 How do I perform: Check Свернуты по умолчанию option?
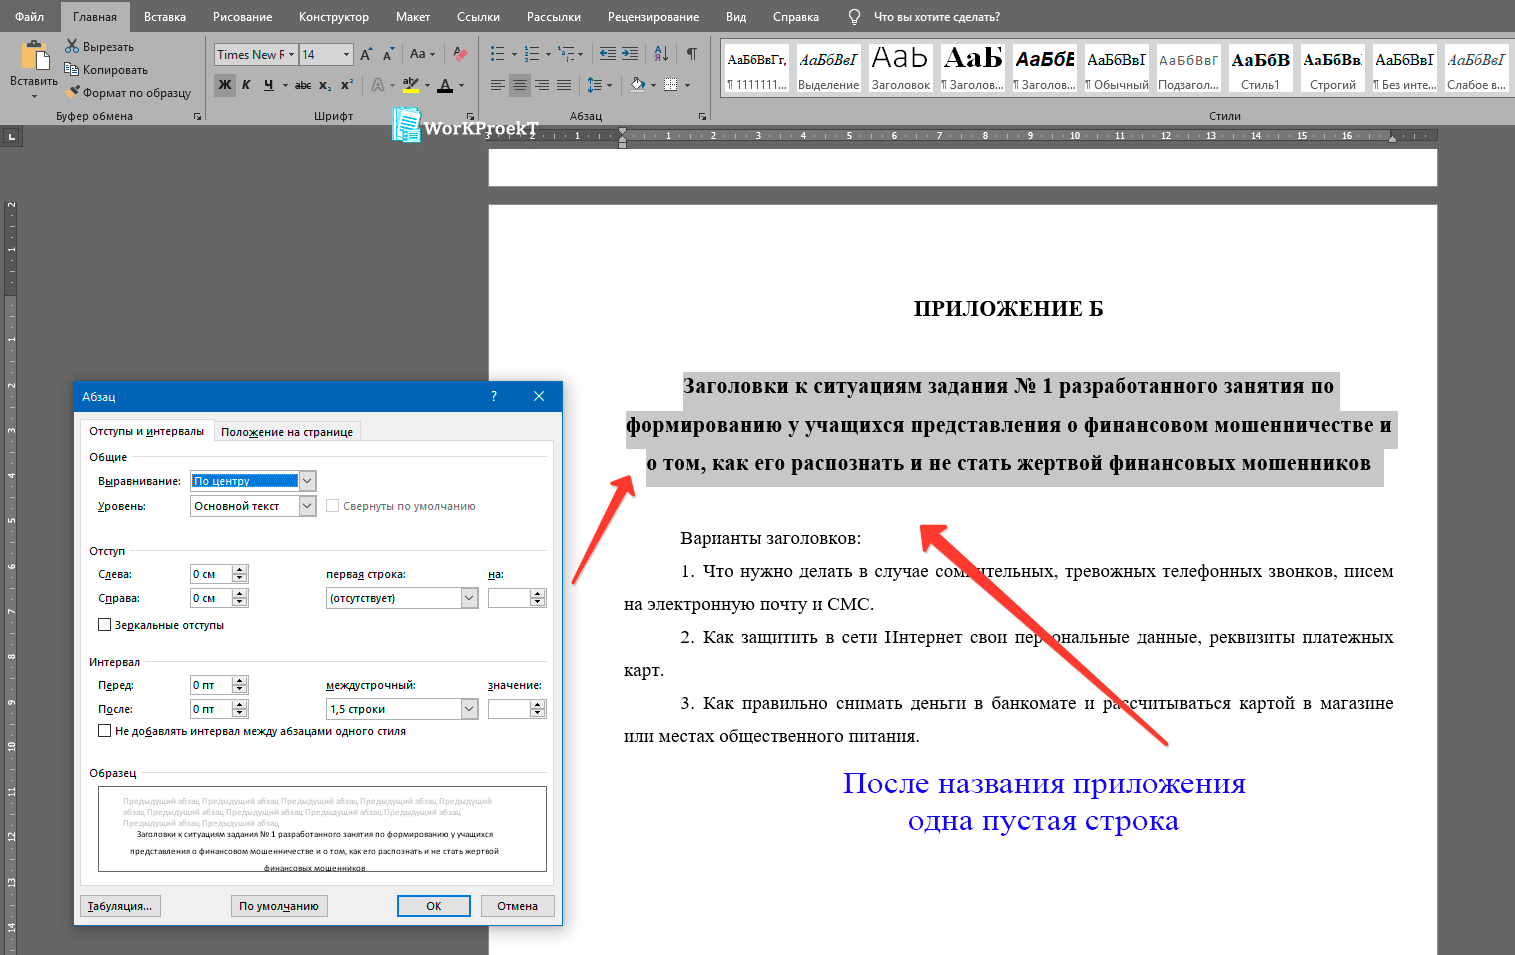point(332,505)
